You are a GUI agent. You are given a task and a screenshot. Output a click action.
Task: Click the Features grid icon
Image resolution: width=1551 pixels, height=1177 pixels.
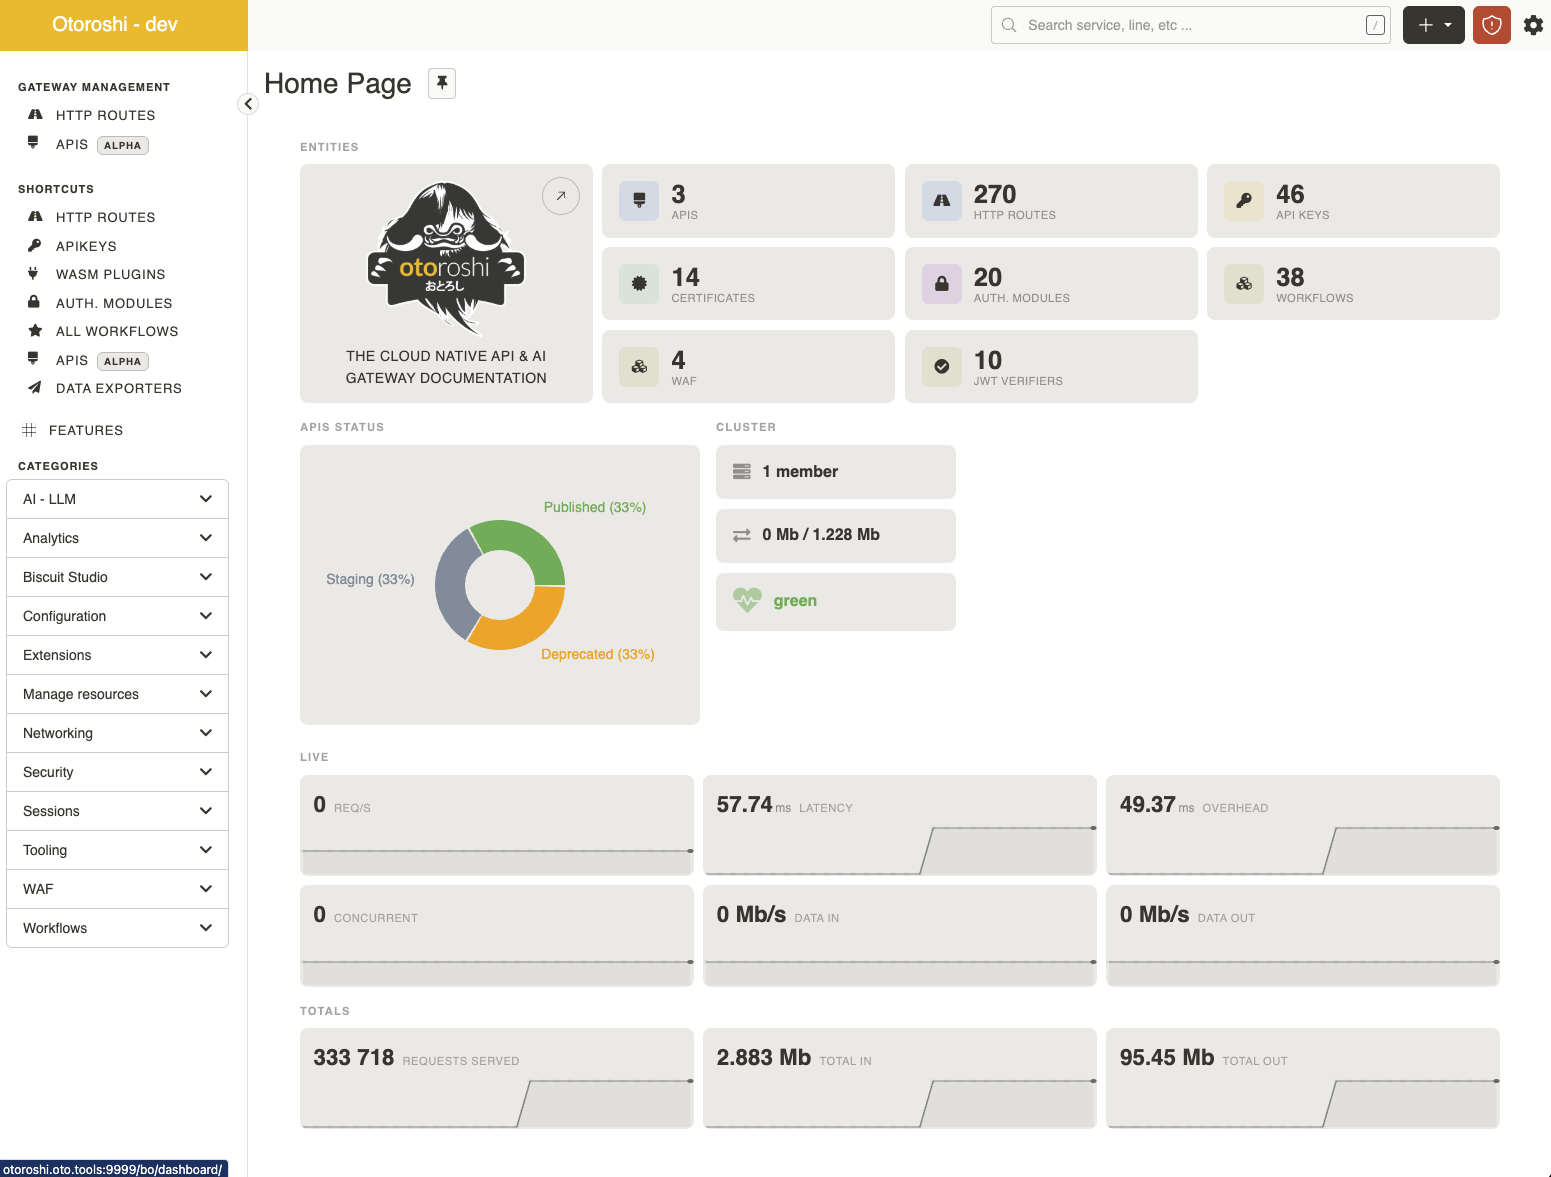tap(29, 430)
